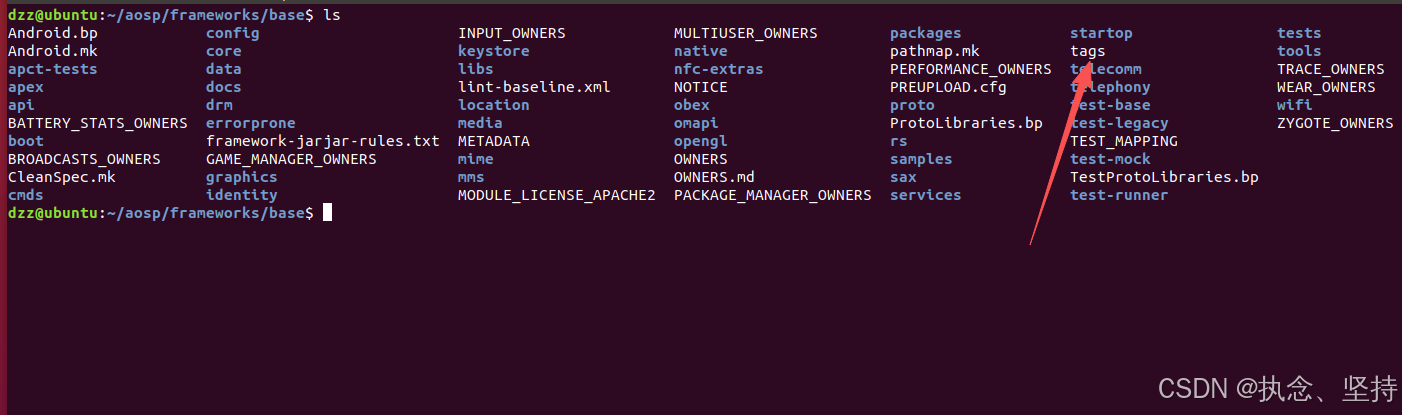Click the tags file name
Screen dimensions: 1402x415
1088,51
